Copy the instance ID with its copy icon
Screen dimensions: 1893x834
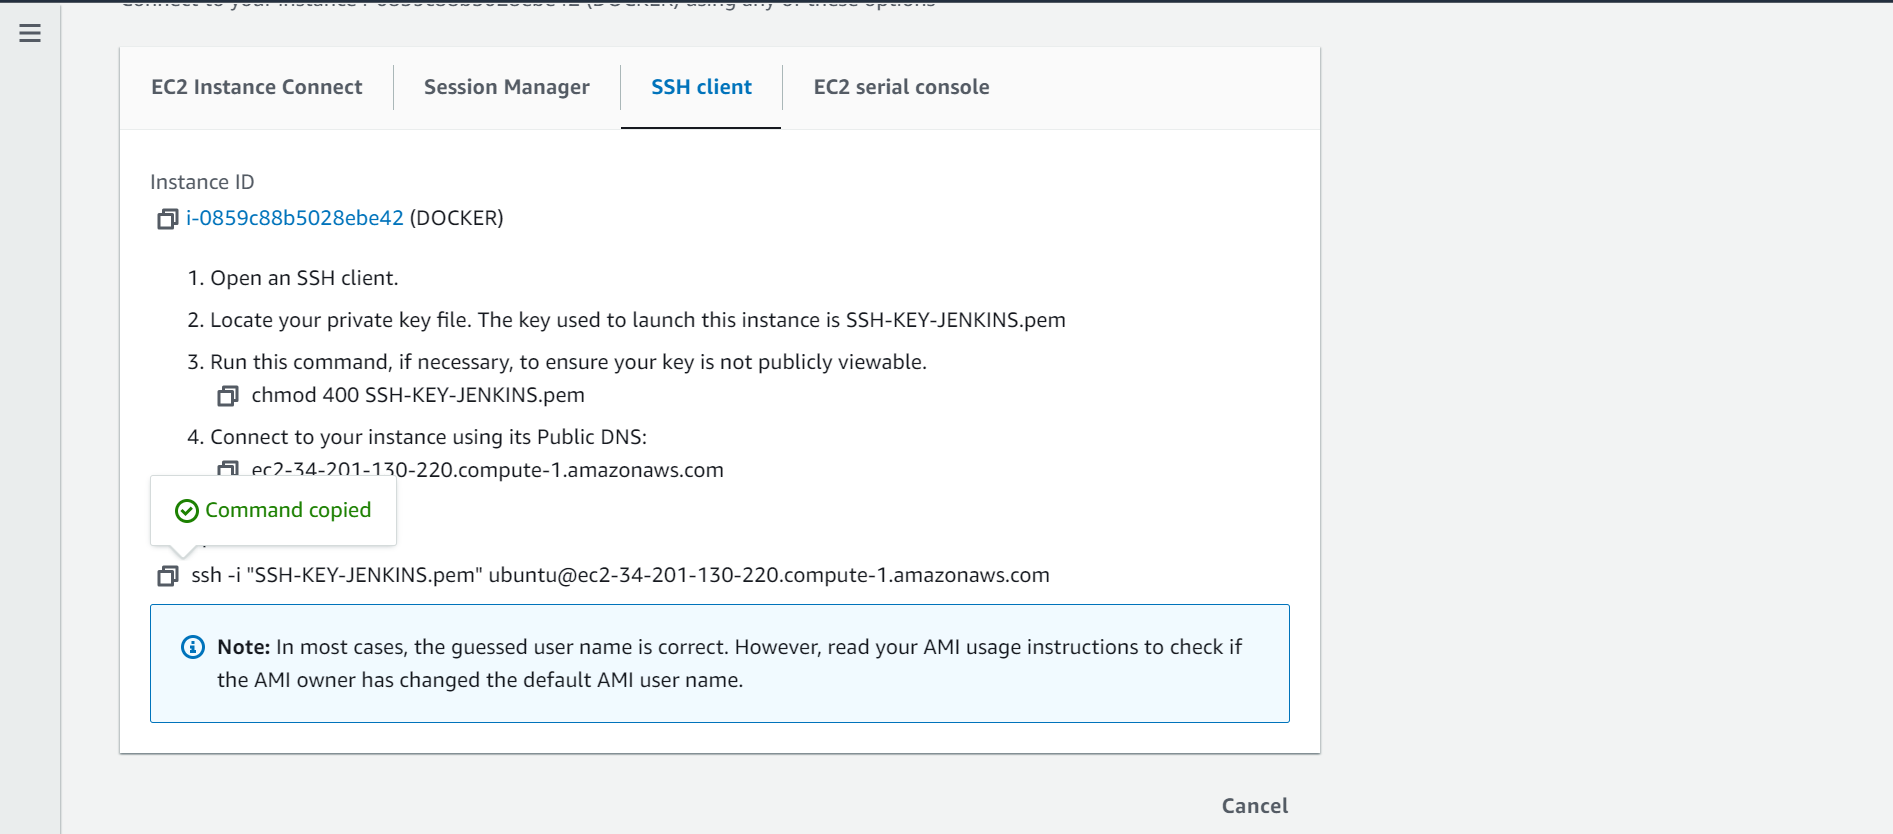pos(167,219)
